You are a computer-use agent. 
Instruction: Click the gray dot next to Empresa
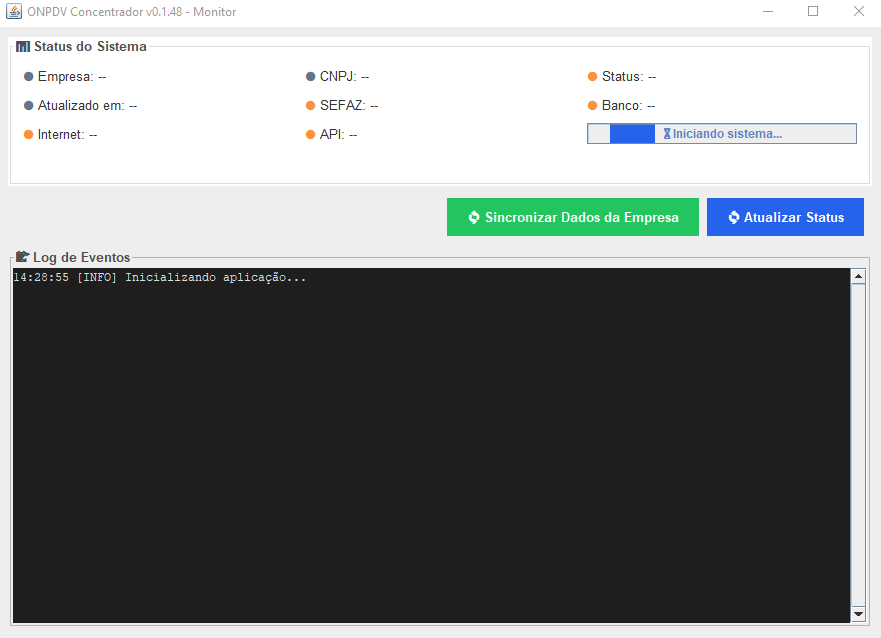click(29, 77)
